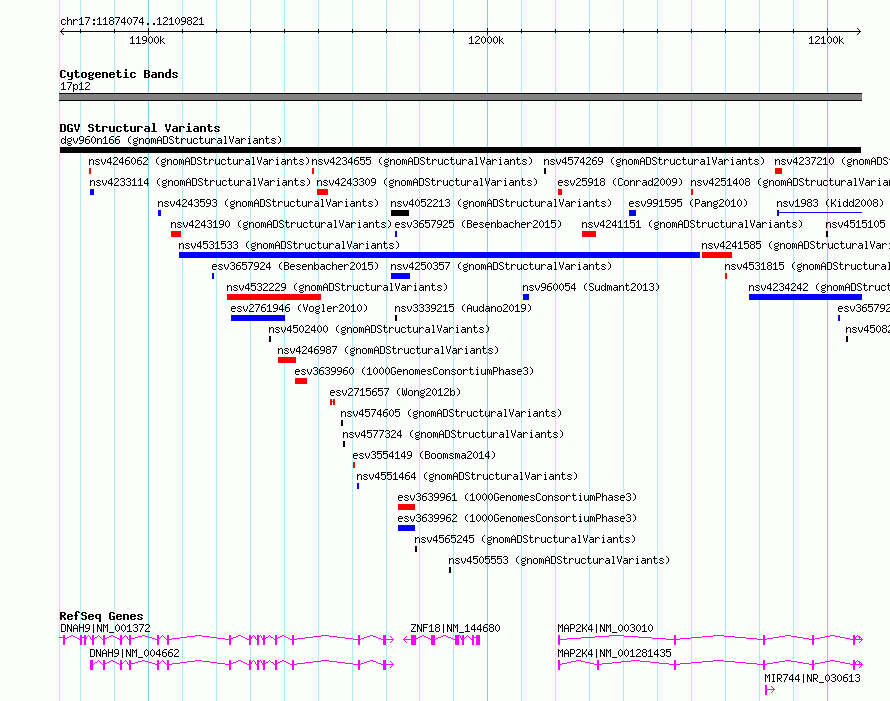Click the red nsv4241151 variant bar

[589, 234]
